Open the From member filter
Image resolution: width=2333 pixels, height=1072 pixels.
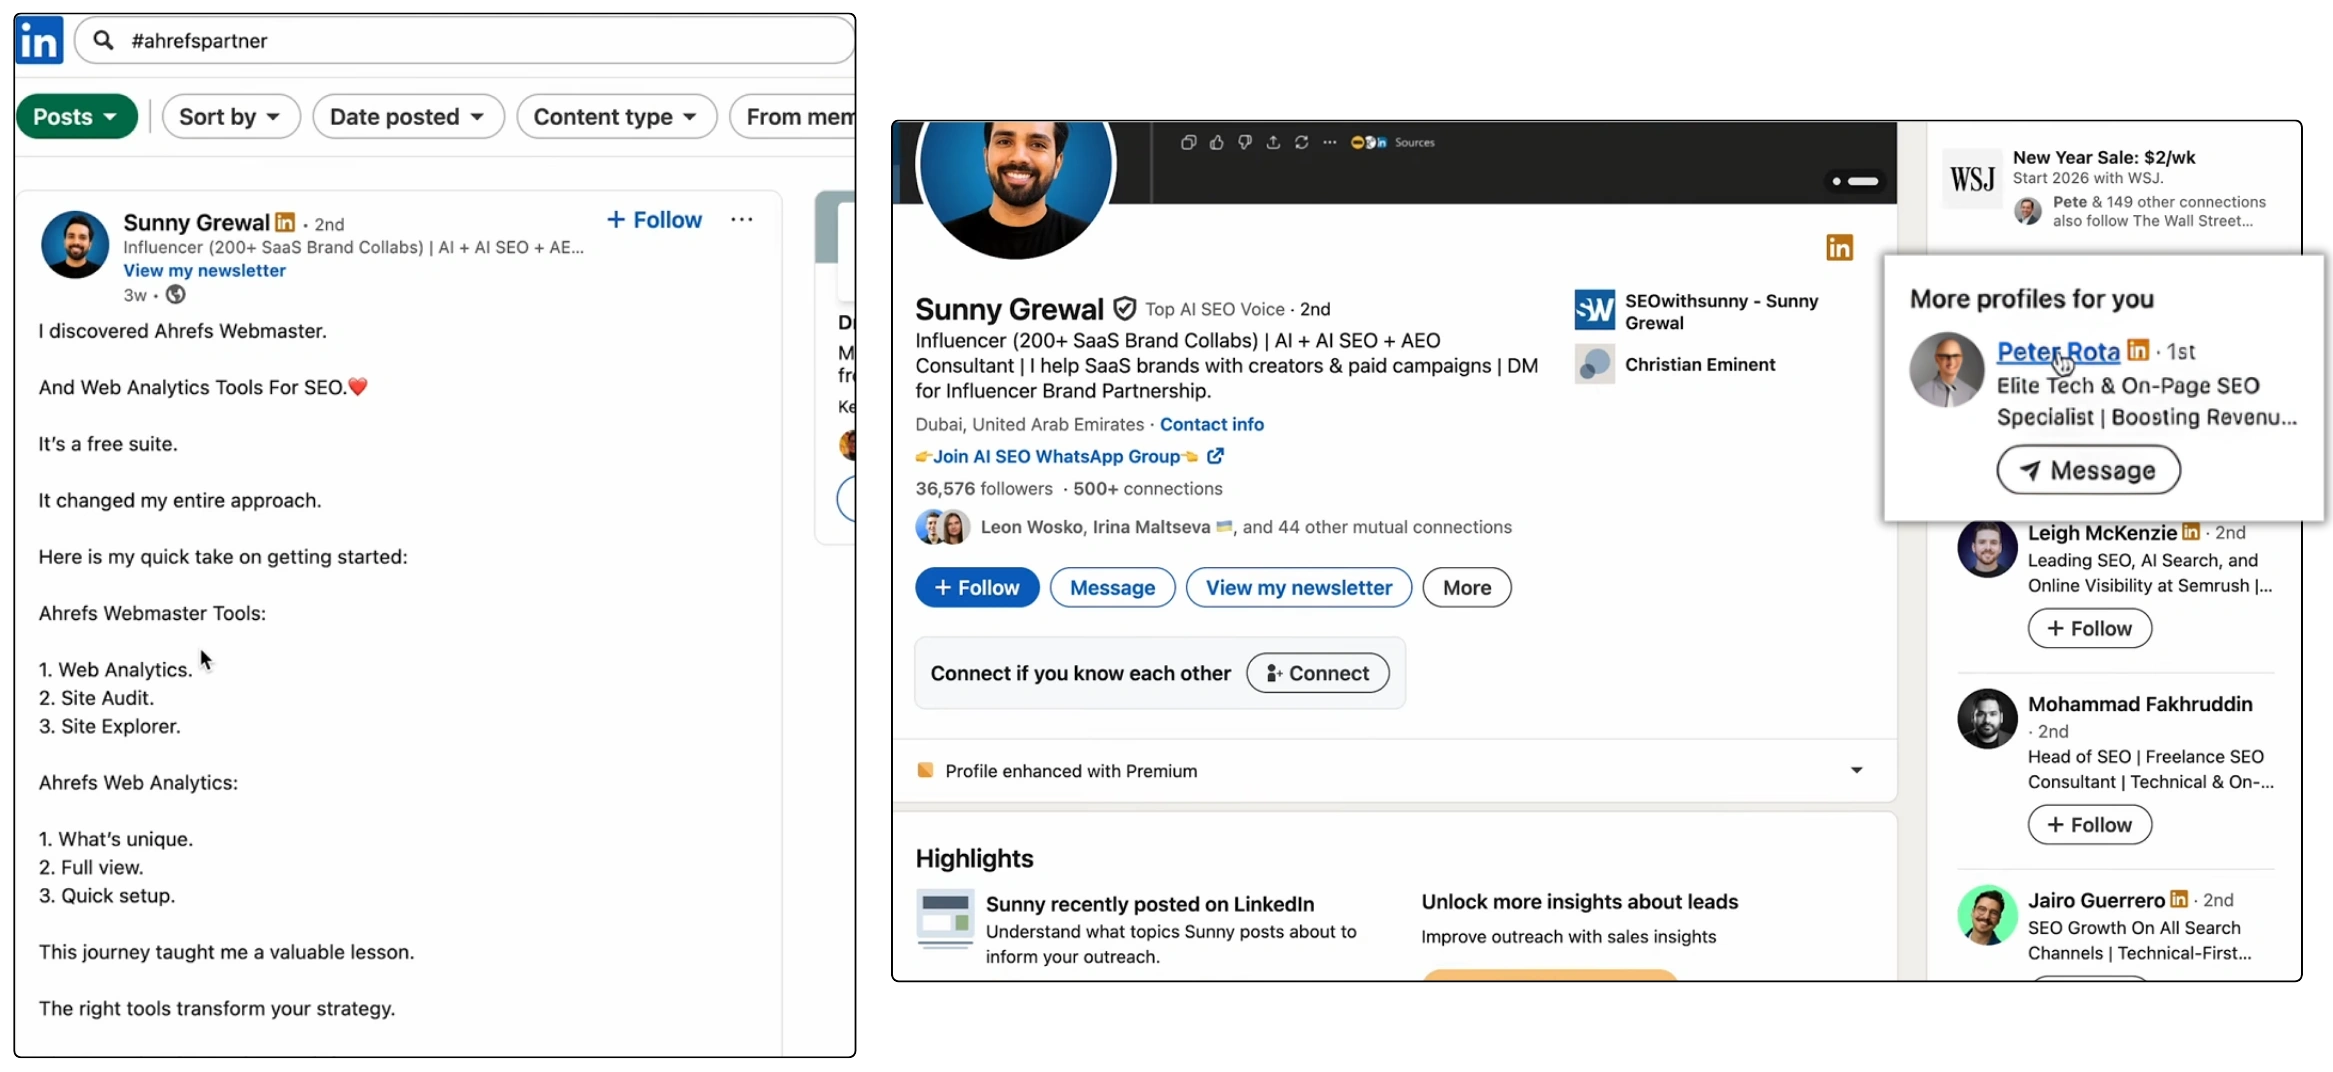coord(793,117)
